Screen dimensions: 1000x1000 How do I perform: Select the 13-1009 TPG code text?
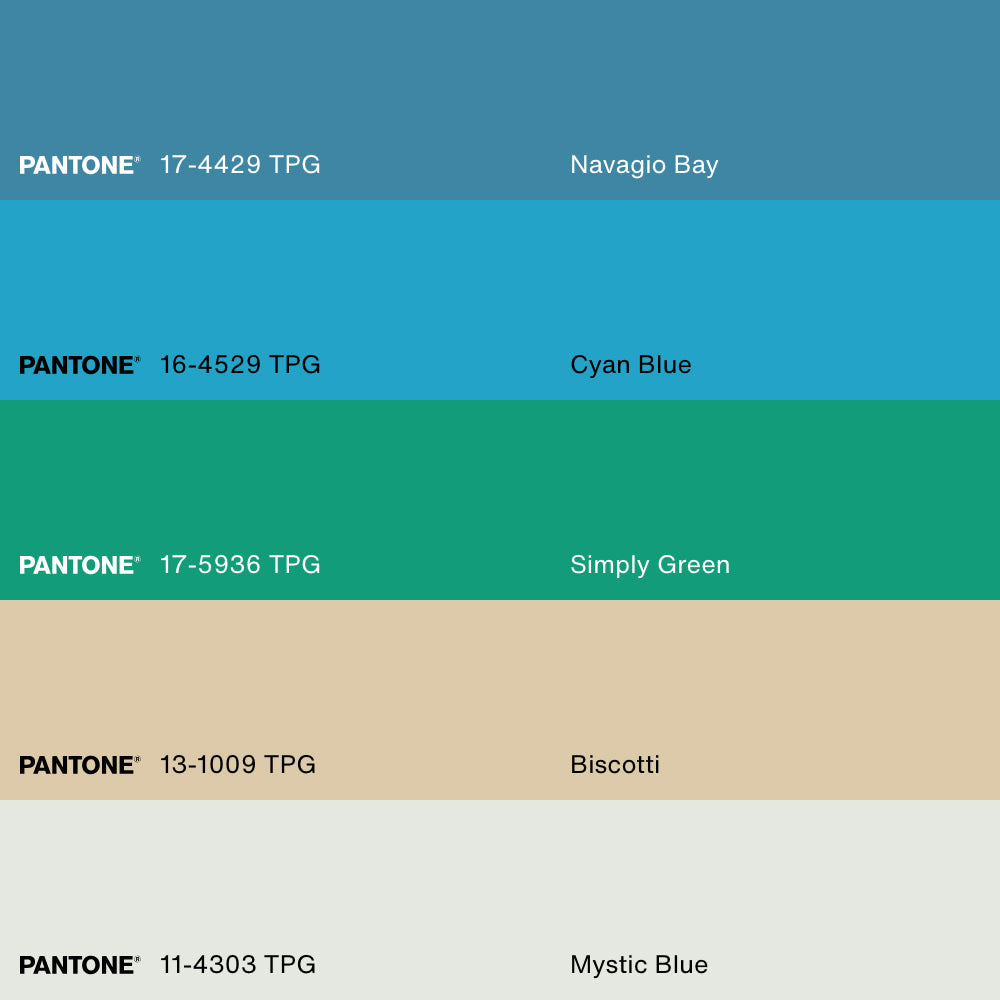pos(237,765)
